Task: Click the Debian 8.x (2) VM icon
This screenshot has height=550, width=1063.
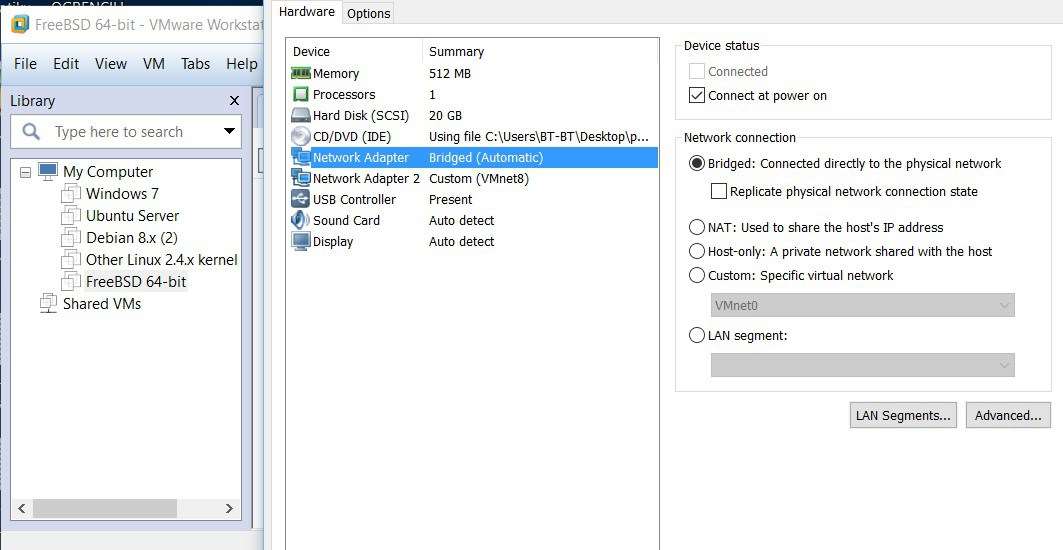Action: (x=71, y=238)
